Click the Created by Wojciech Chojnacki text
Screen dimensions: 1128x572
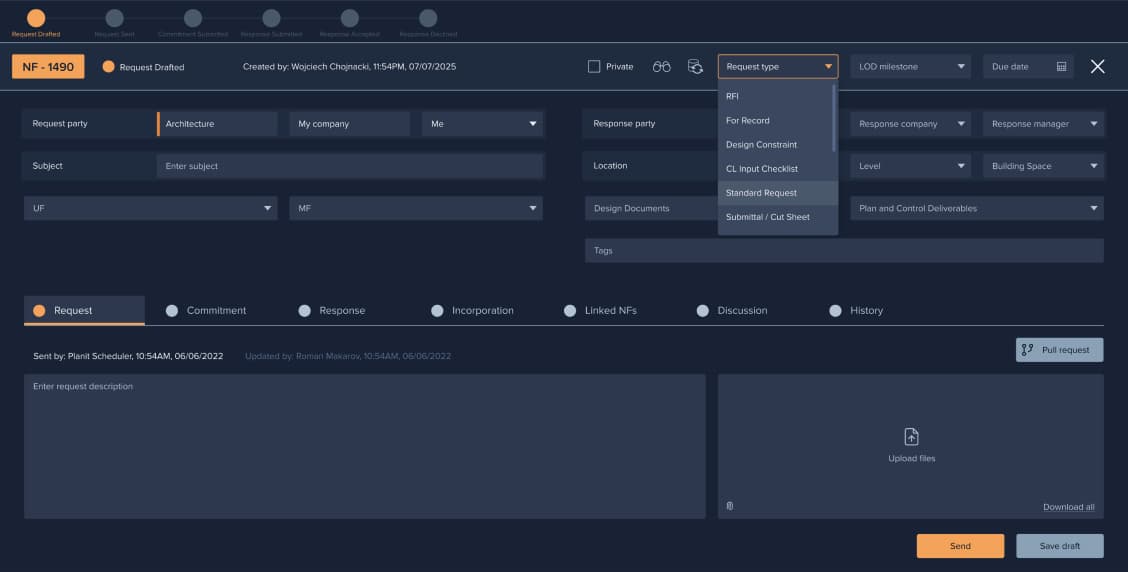click(x=350, y=66)
